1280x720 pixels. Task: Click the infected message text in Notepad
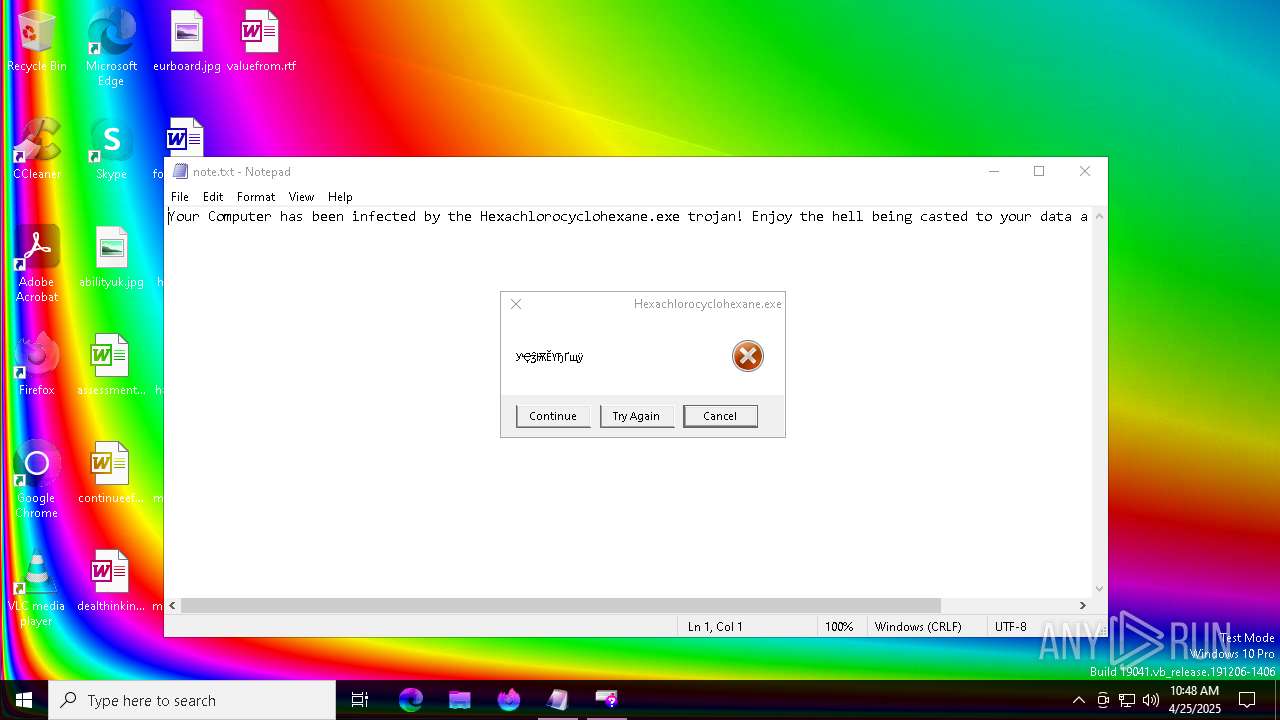628,216
